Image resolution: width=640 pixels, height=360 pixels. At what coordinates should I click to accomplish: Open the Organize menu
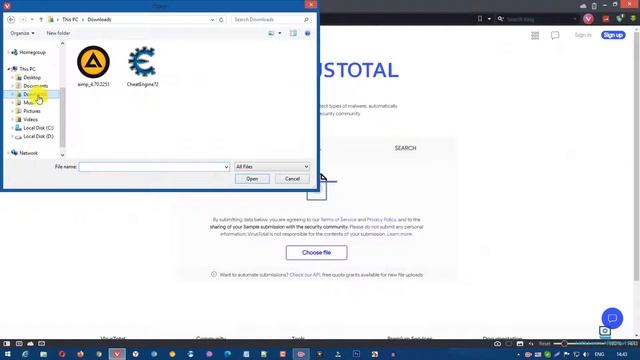point(22,33)
